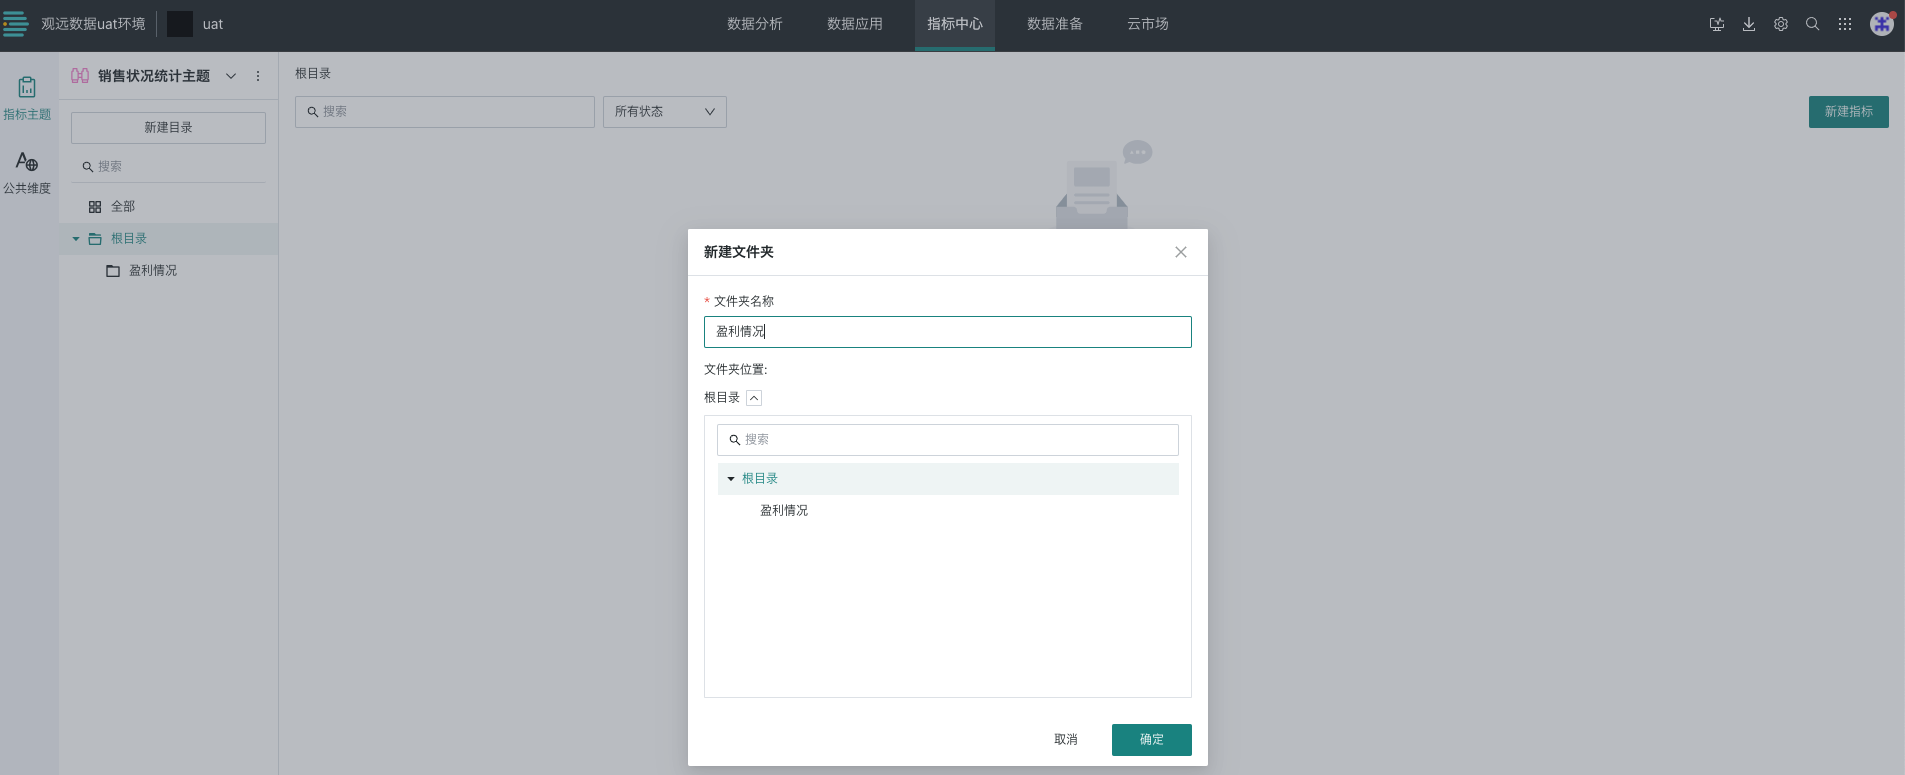Click the 观远数据uat环境 title text

[x=93, y=24]
